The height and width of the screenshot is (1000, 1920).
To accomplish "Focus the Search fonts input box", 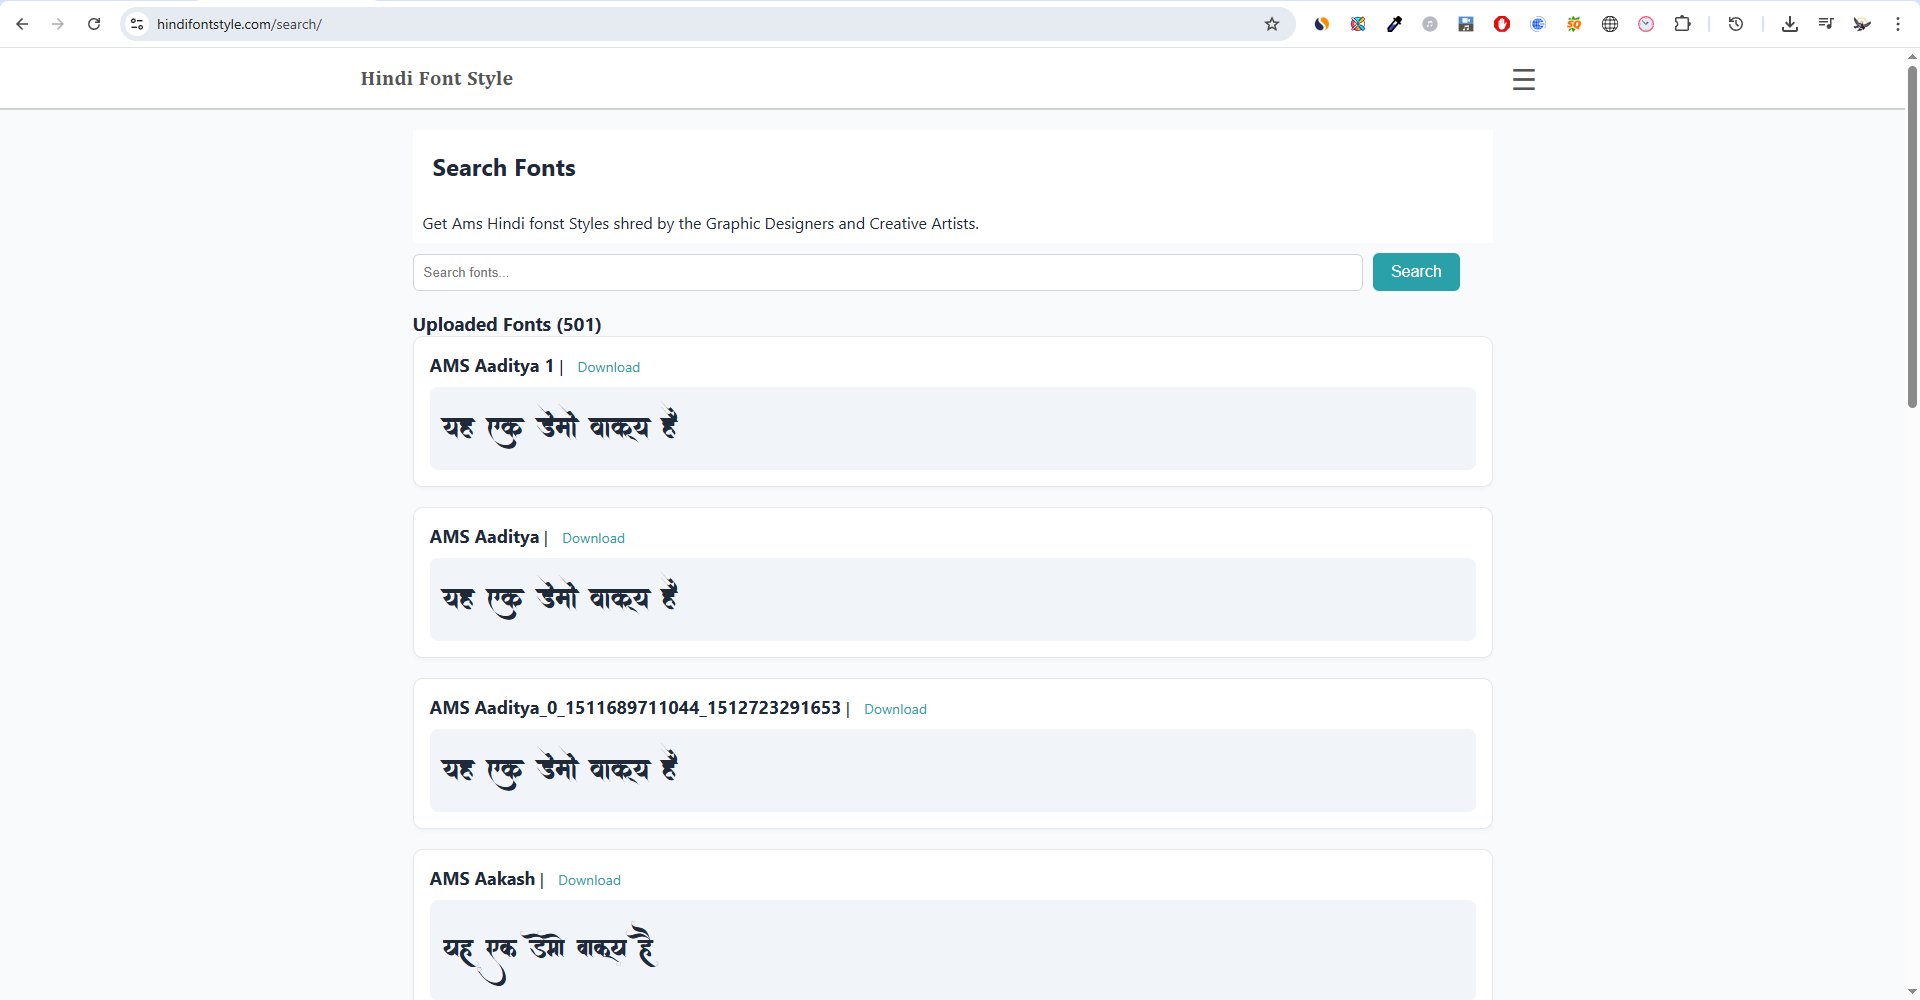I will (x=887, y=272).
